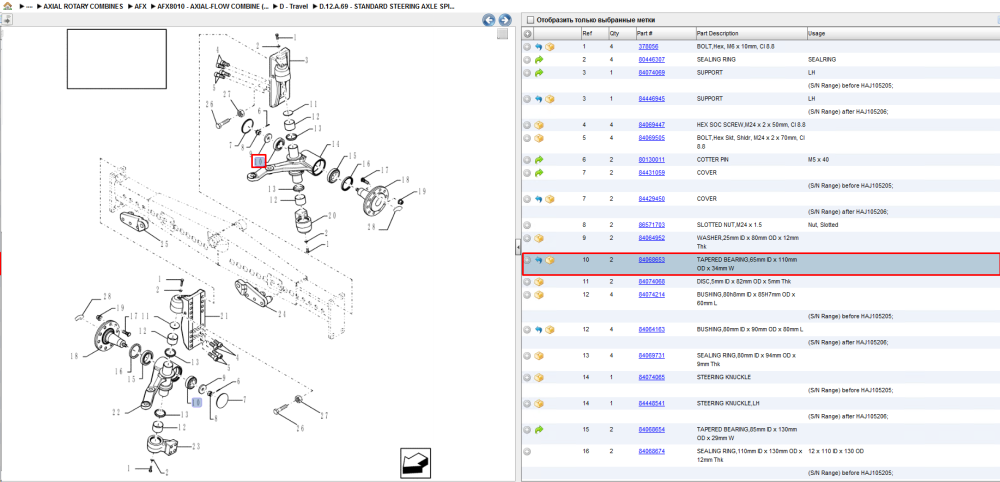This screenshot has height=482, width=1000.
Task: Open part number link 84448541
Action: click(652, 404)
